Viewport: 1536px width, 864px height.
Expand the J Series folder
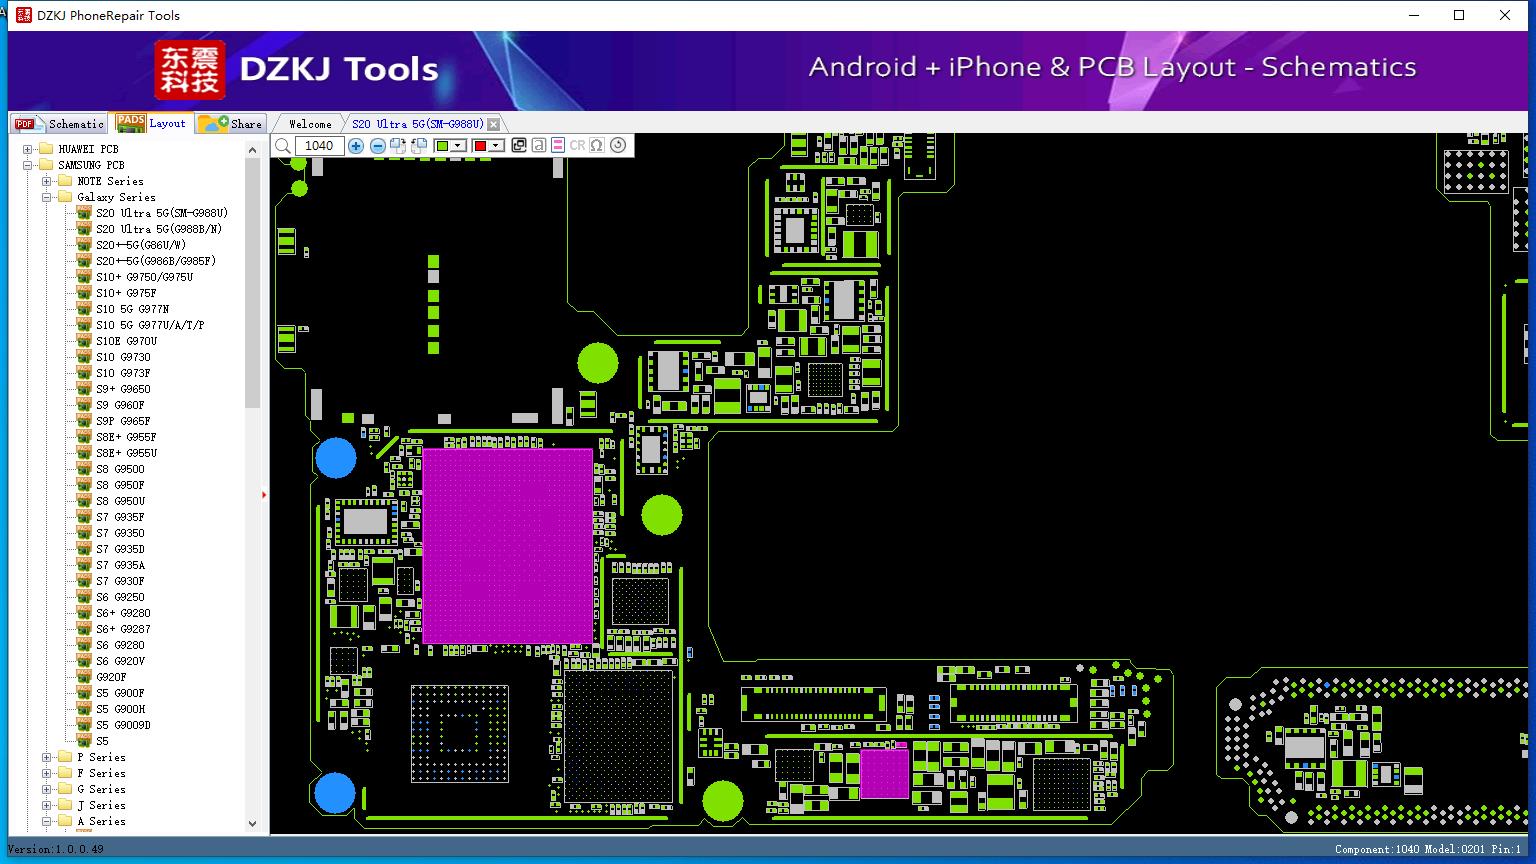(x=46, y=805)
